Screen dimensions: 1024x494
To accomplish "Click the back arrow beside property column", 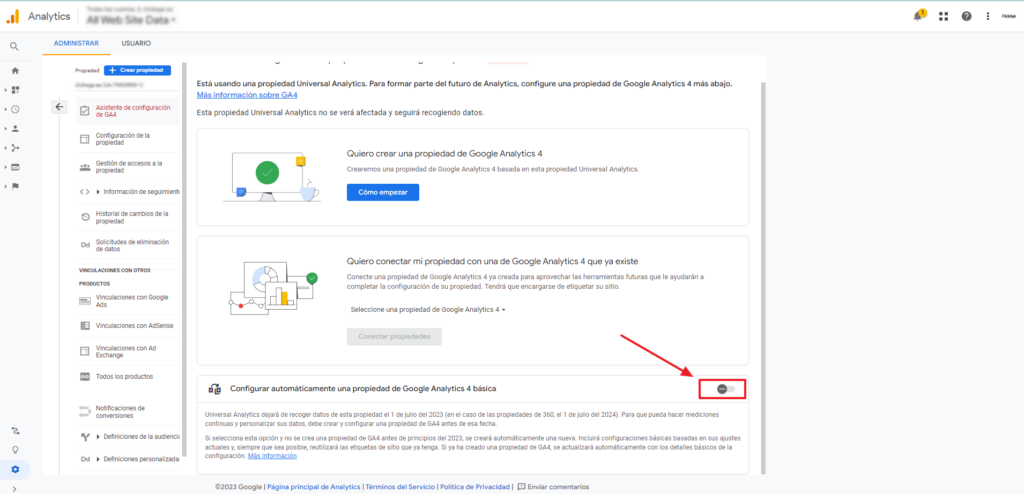I will (x=59, y=106).
